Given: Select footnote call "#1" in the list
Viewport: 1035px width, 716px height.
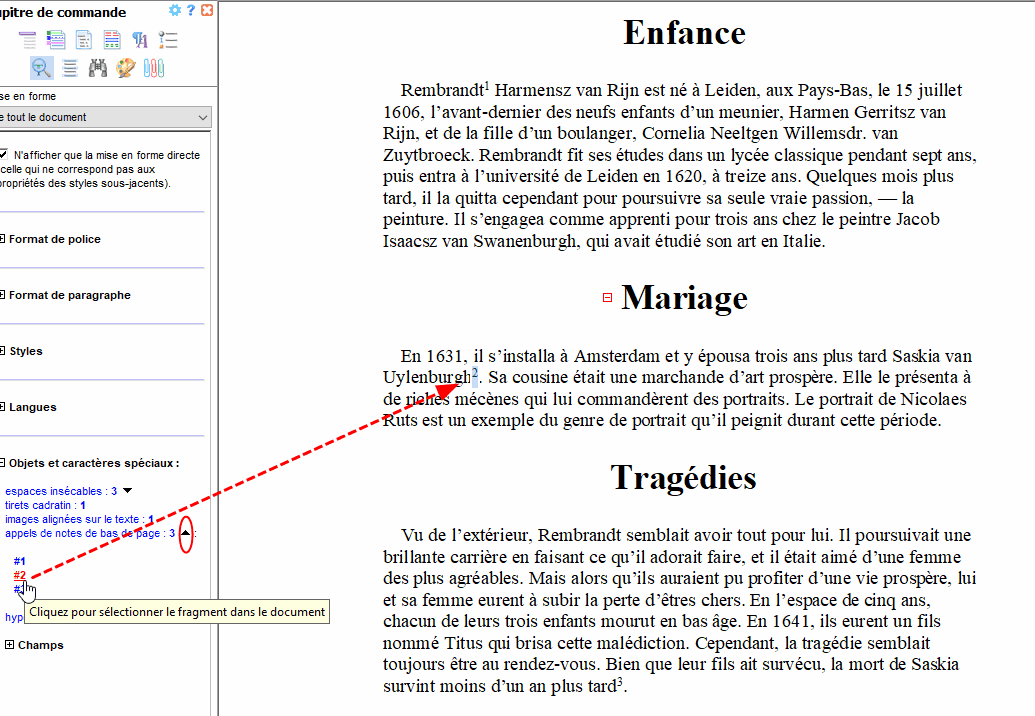Looking at the screenshot, I should [19, 562].
